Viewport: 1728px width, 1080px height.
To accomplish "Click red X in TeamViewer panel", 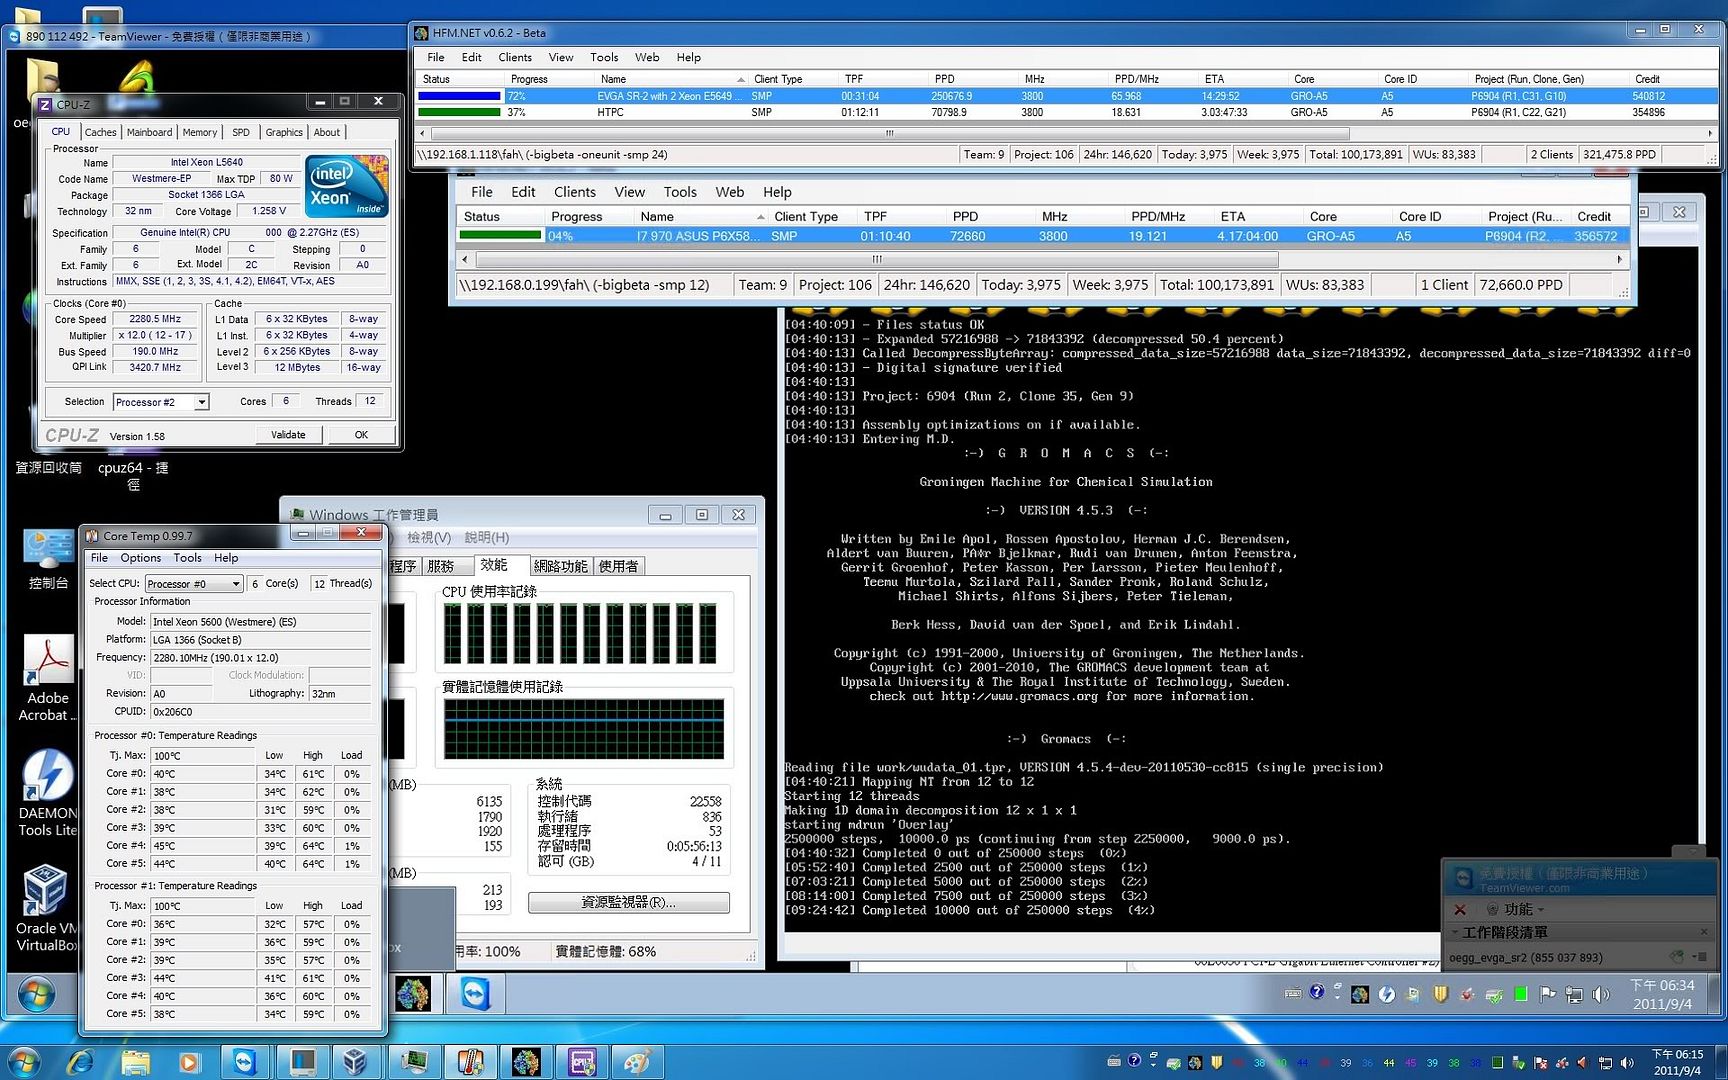I will [1460, 909].
